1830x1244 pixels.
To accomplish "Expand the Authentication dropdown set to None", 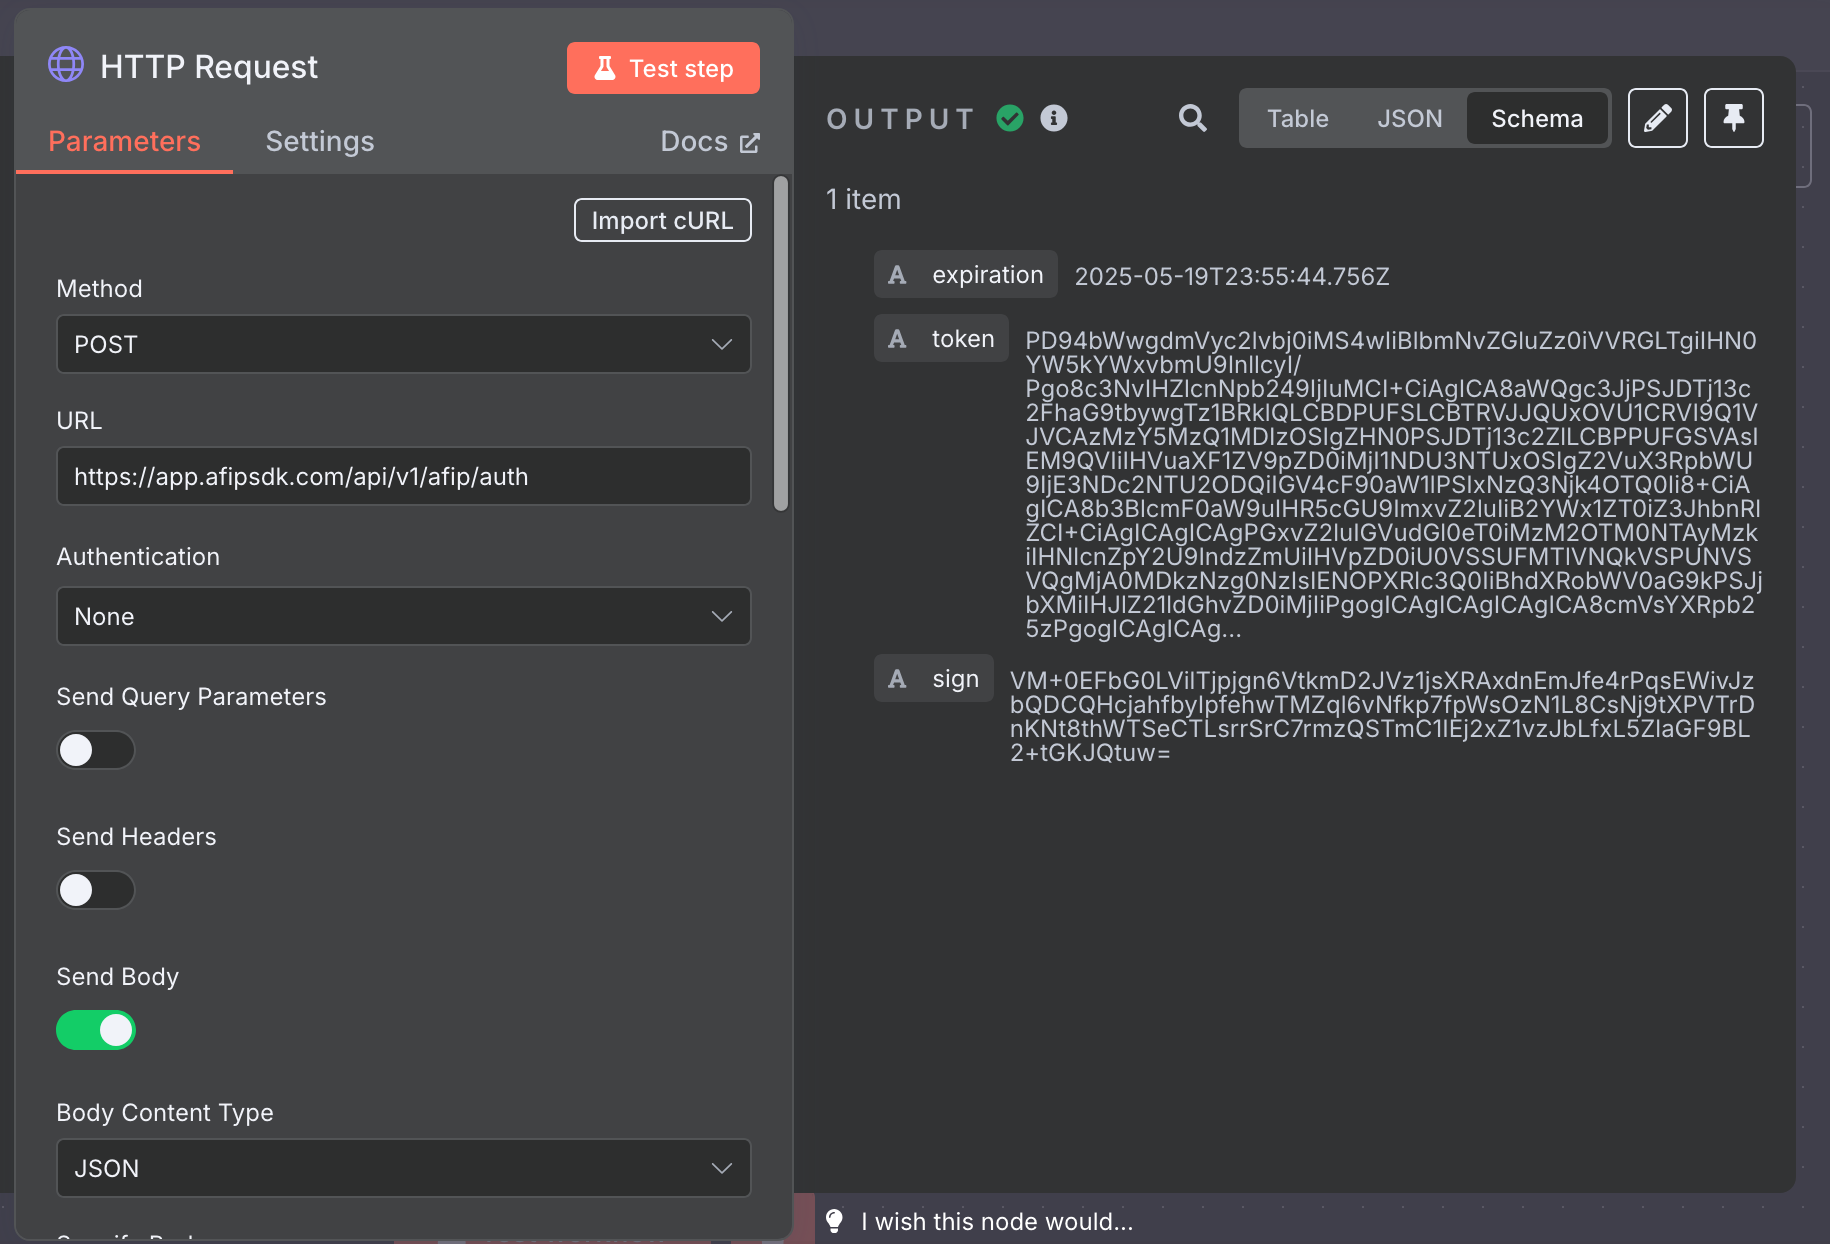I will 403,616.
